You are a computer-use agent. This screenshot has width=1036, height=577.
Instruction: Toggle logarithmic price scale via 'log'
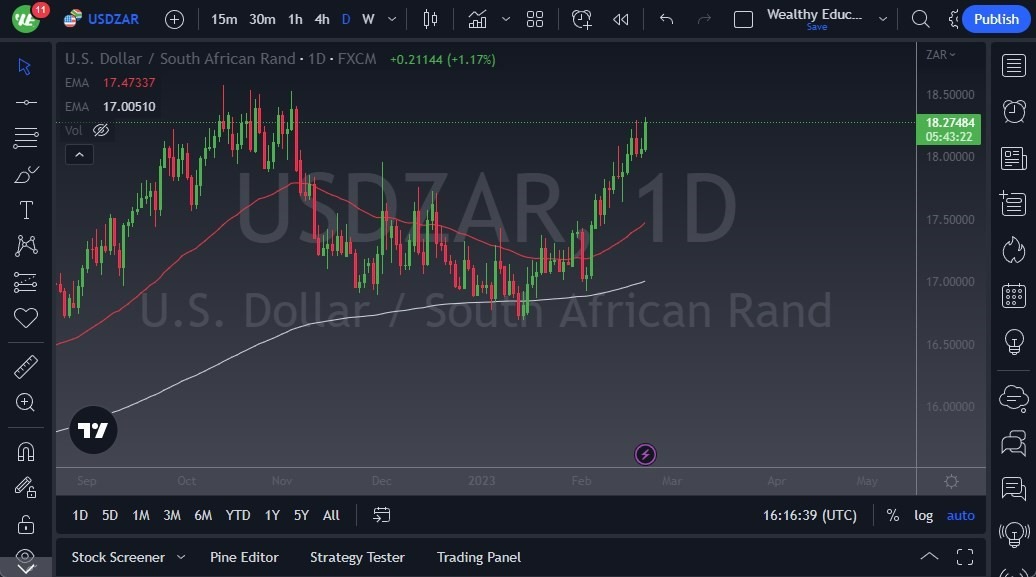pos(923,515)
